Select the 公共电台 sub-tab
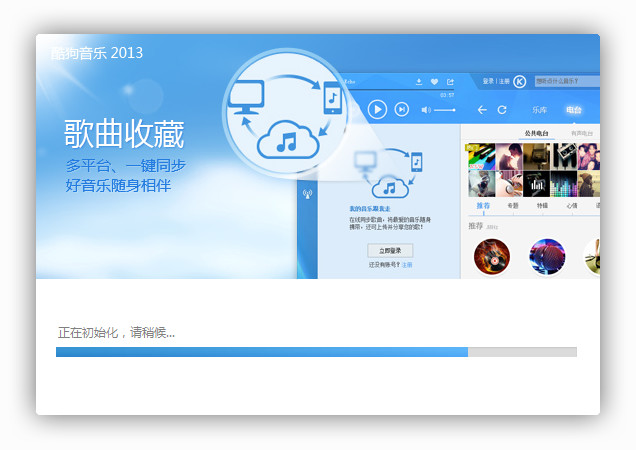This screenshot has width=636, height=450. click(x=536, y=133)
